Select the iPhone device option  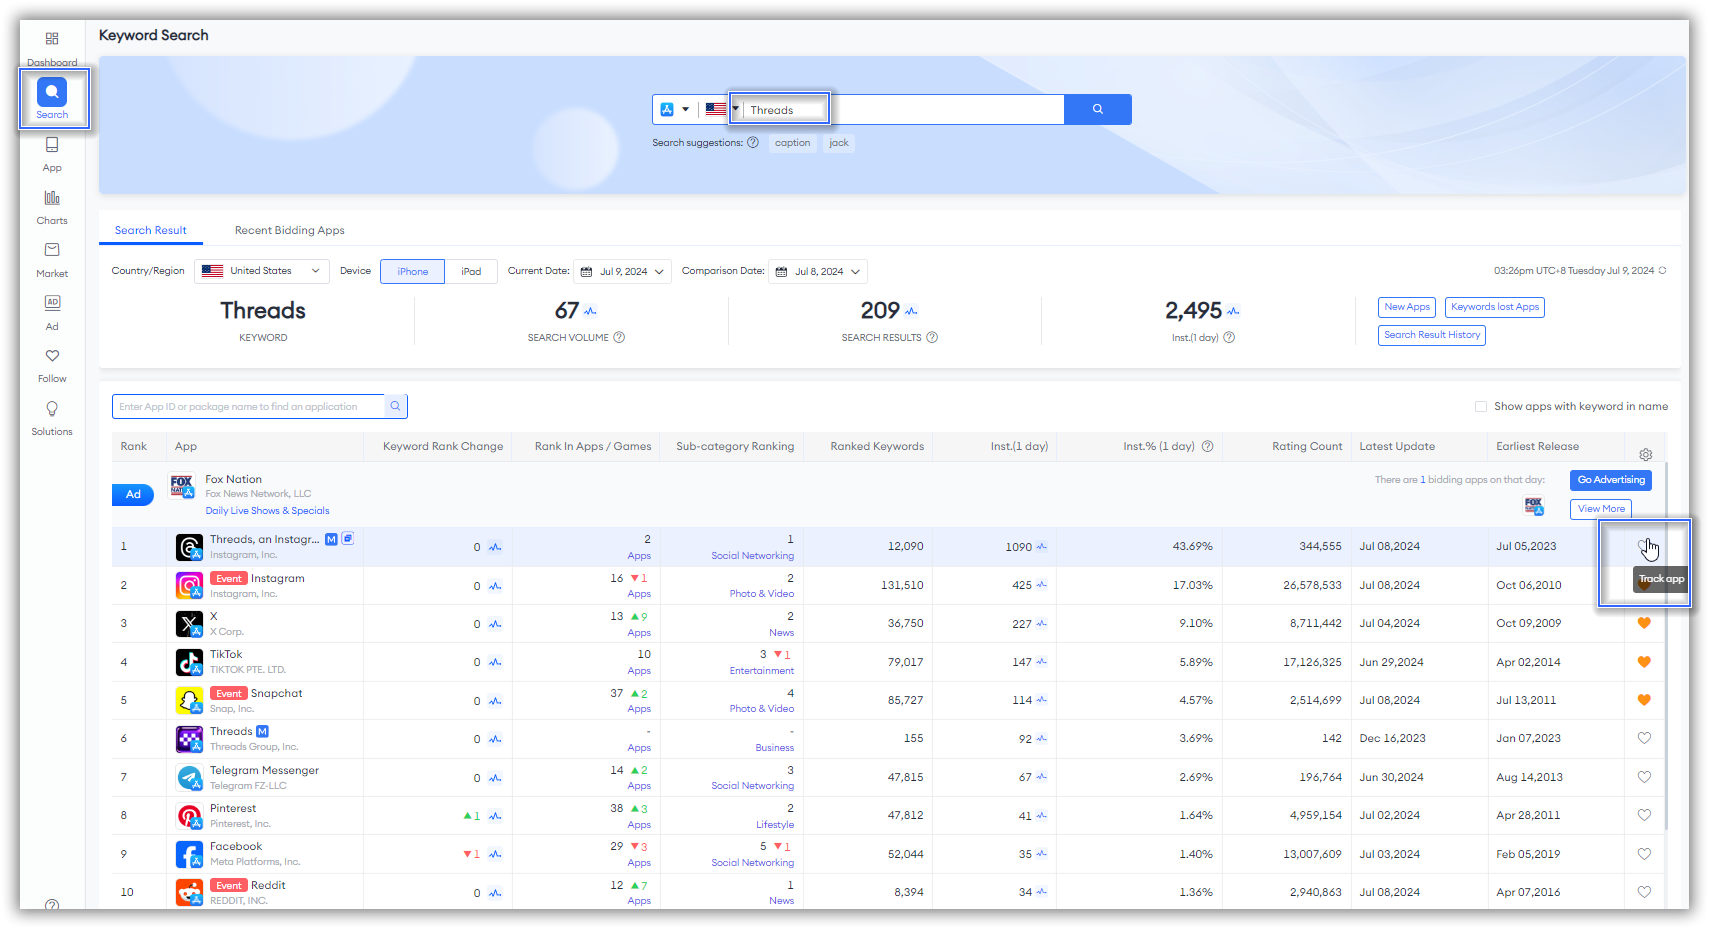(412, 271)
